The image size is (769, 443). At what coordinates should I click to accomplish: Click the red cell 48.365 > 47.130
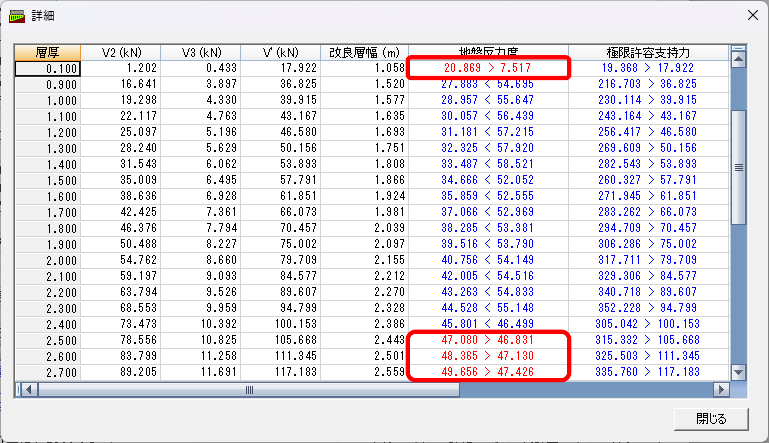[488, 356]
